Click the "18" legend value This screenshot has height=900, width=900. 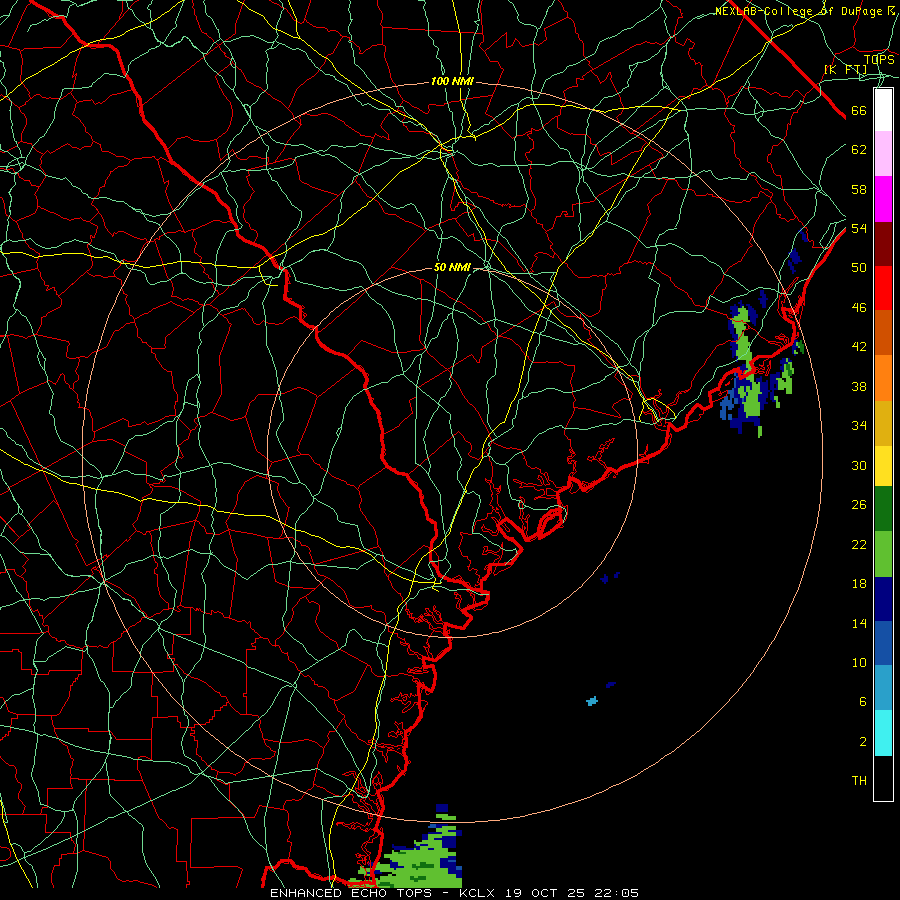coord(859,584)
